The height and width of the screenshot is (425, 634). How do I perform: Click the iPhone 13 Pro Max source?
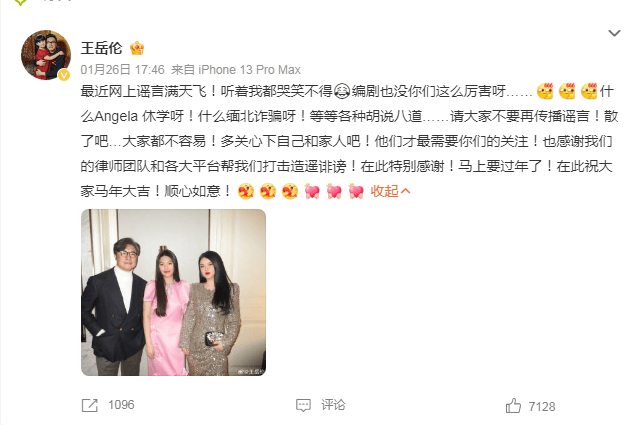point(249,70)
